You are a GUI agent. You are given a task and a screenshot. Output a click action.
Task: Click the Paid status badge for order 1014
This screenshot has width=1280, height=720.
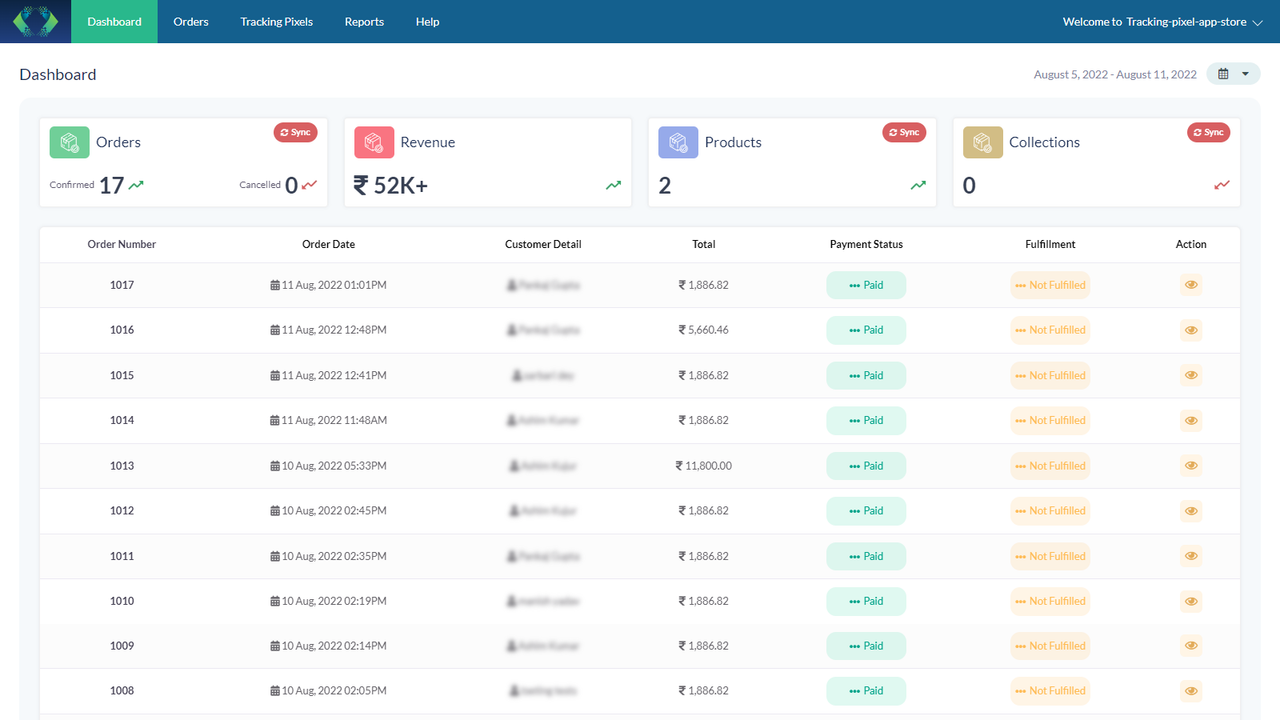point(866,420)
